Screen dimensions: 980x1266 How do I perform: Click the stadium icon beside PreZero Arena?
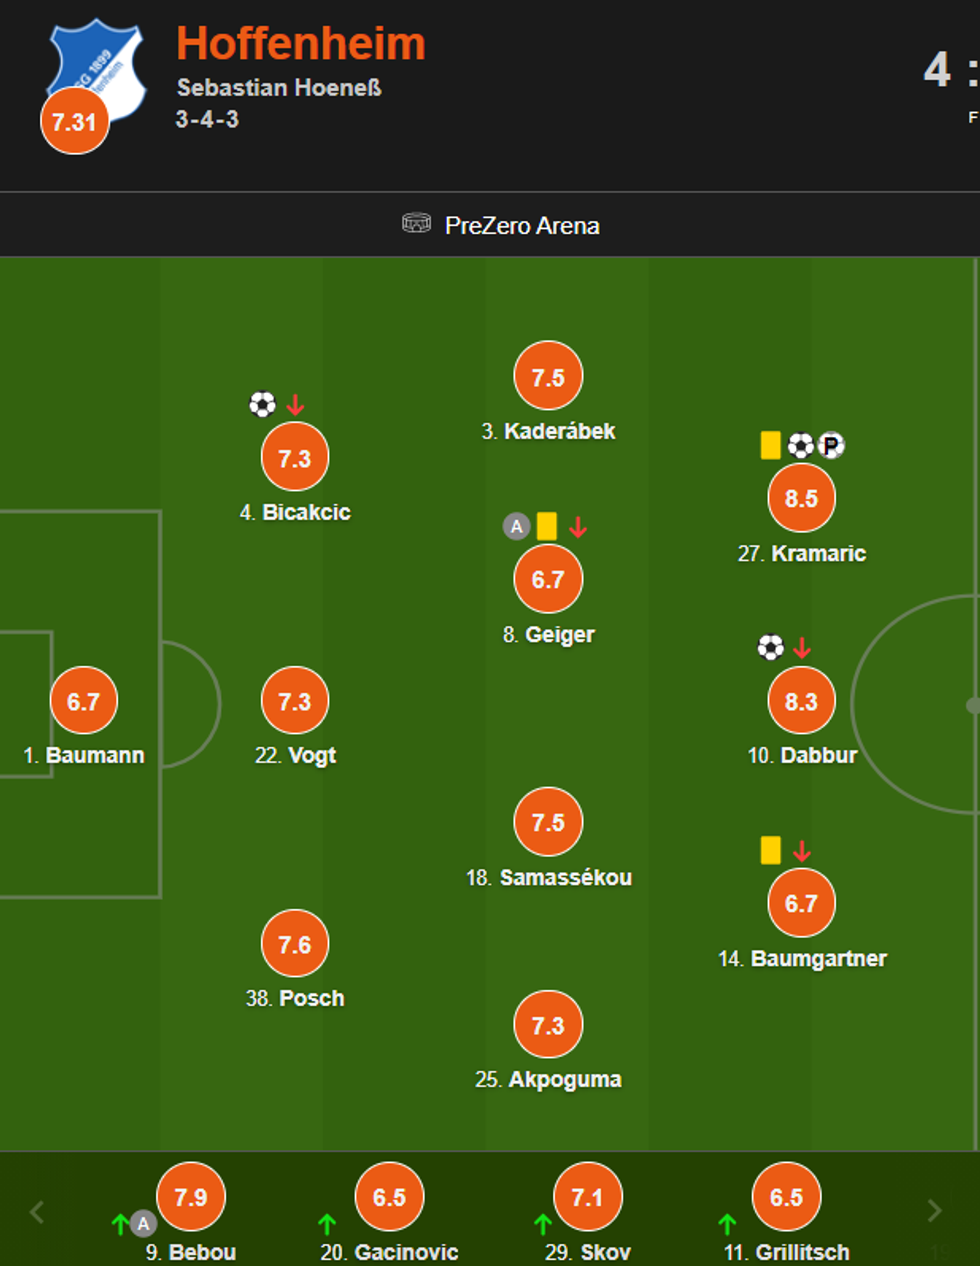tap(416, 224)
